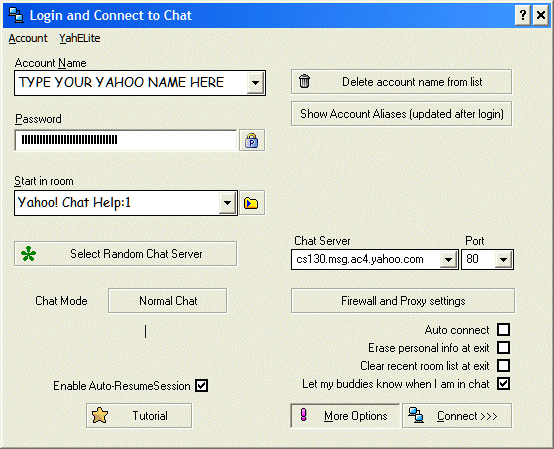Open room browser via yellow folder icon

pyautogui.click(x=252, y=203)
